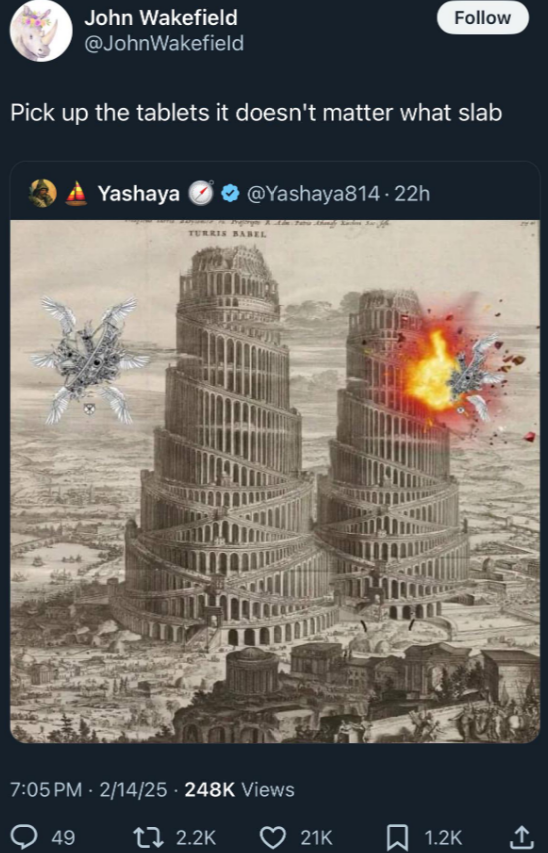Open the @JohnWakefield handle link

pyautogui.click(x=164, y=44)
